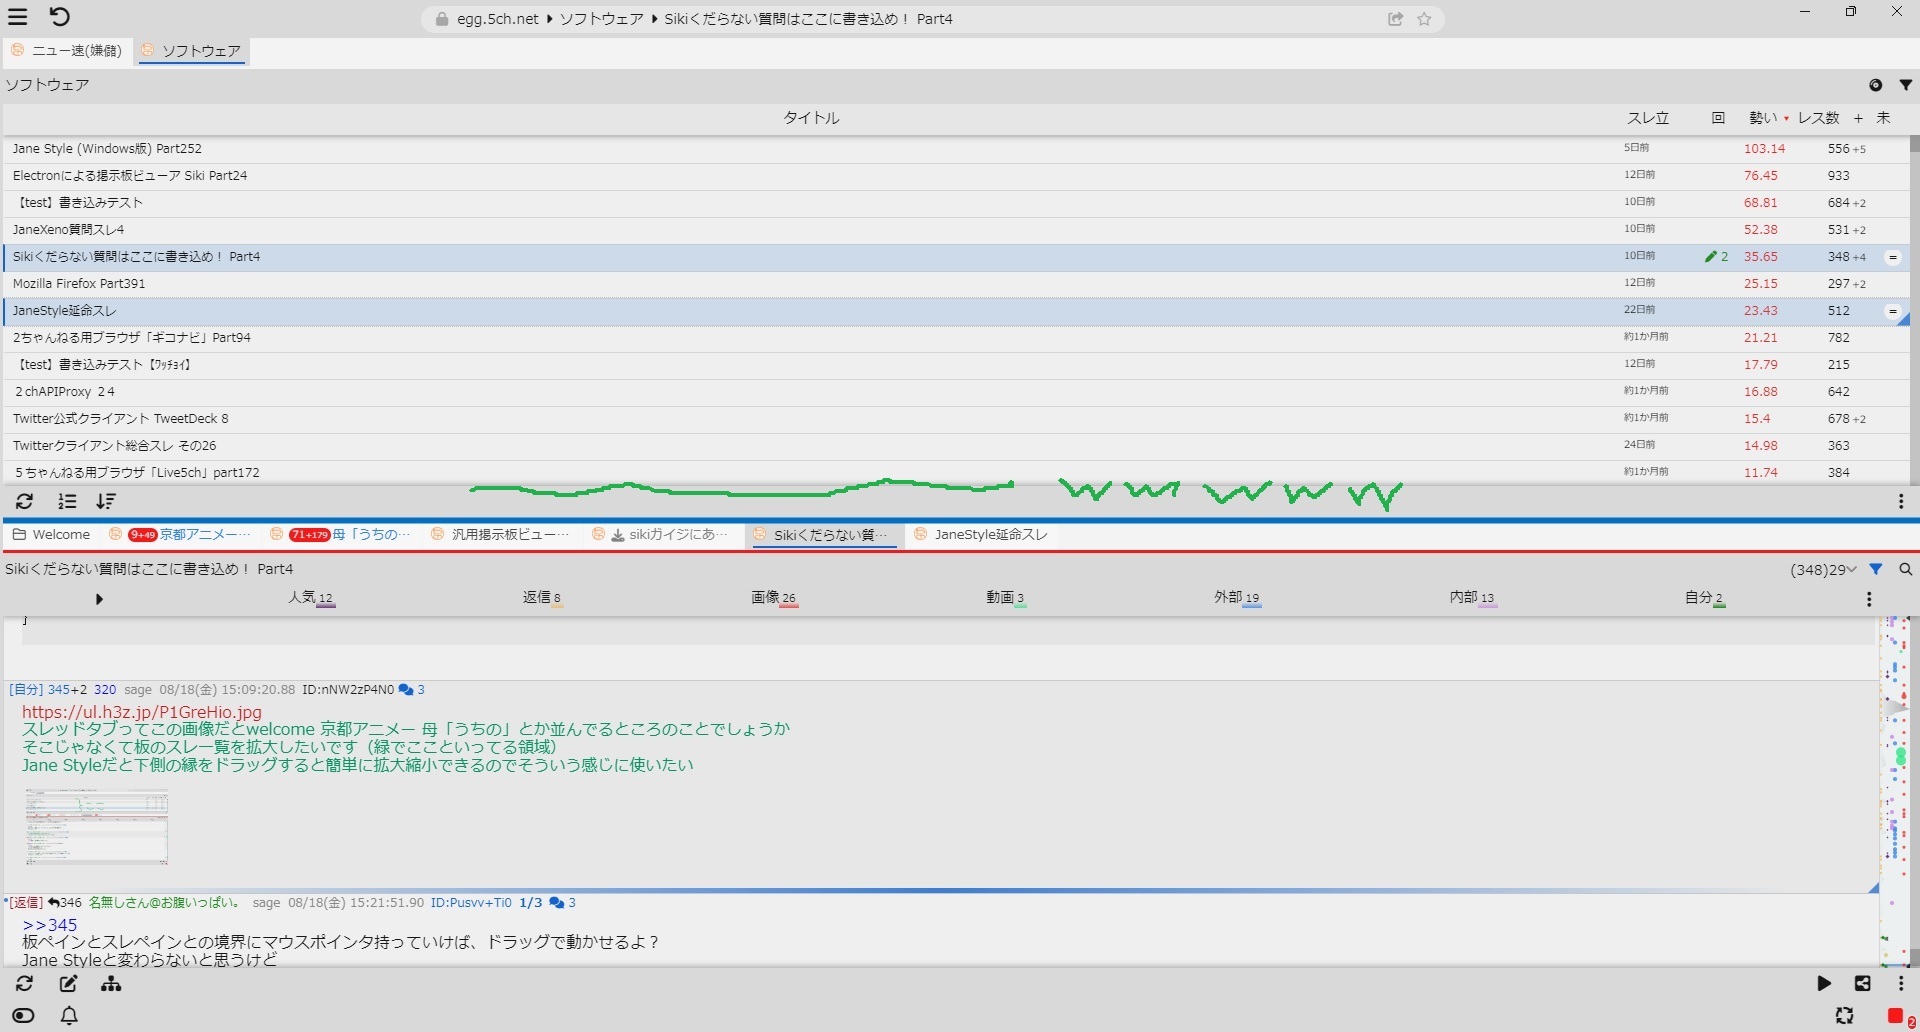
Task: Switch to the JaneStyle延命スレ thread tab
Action: pyautogui.click(x=981, y=535)
